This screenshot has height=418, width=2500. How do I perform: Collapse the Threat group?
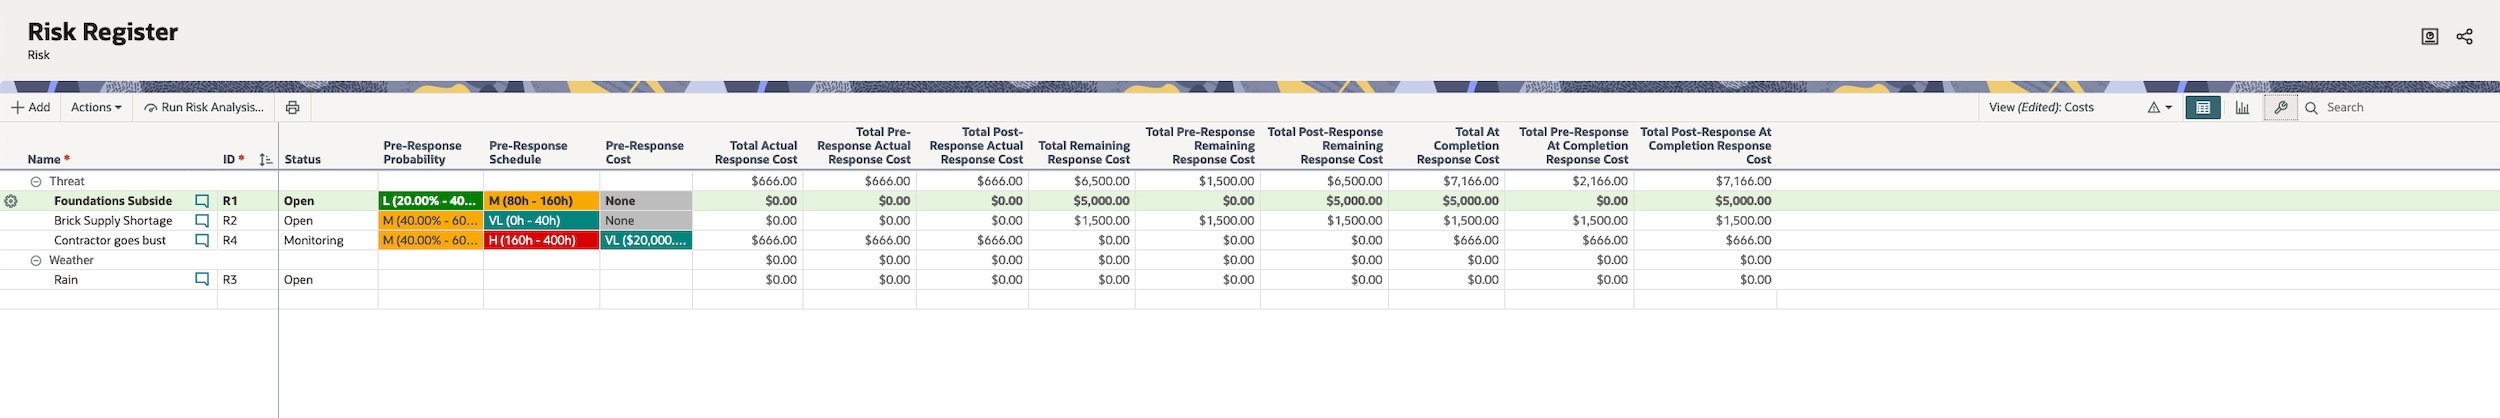coord(36,182)
